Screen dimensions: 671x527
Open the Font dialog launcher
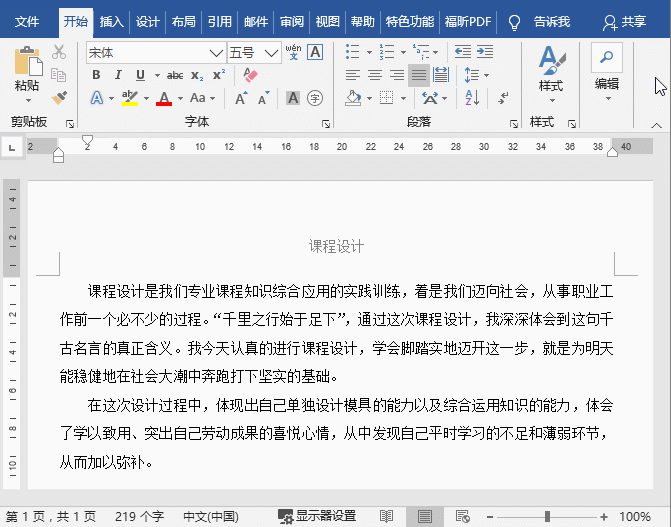[326, 124]
